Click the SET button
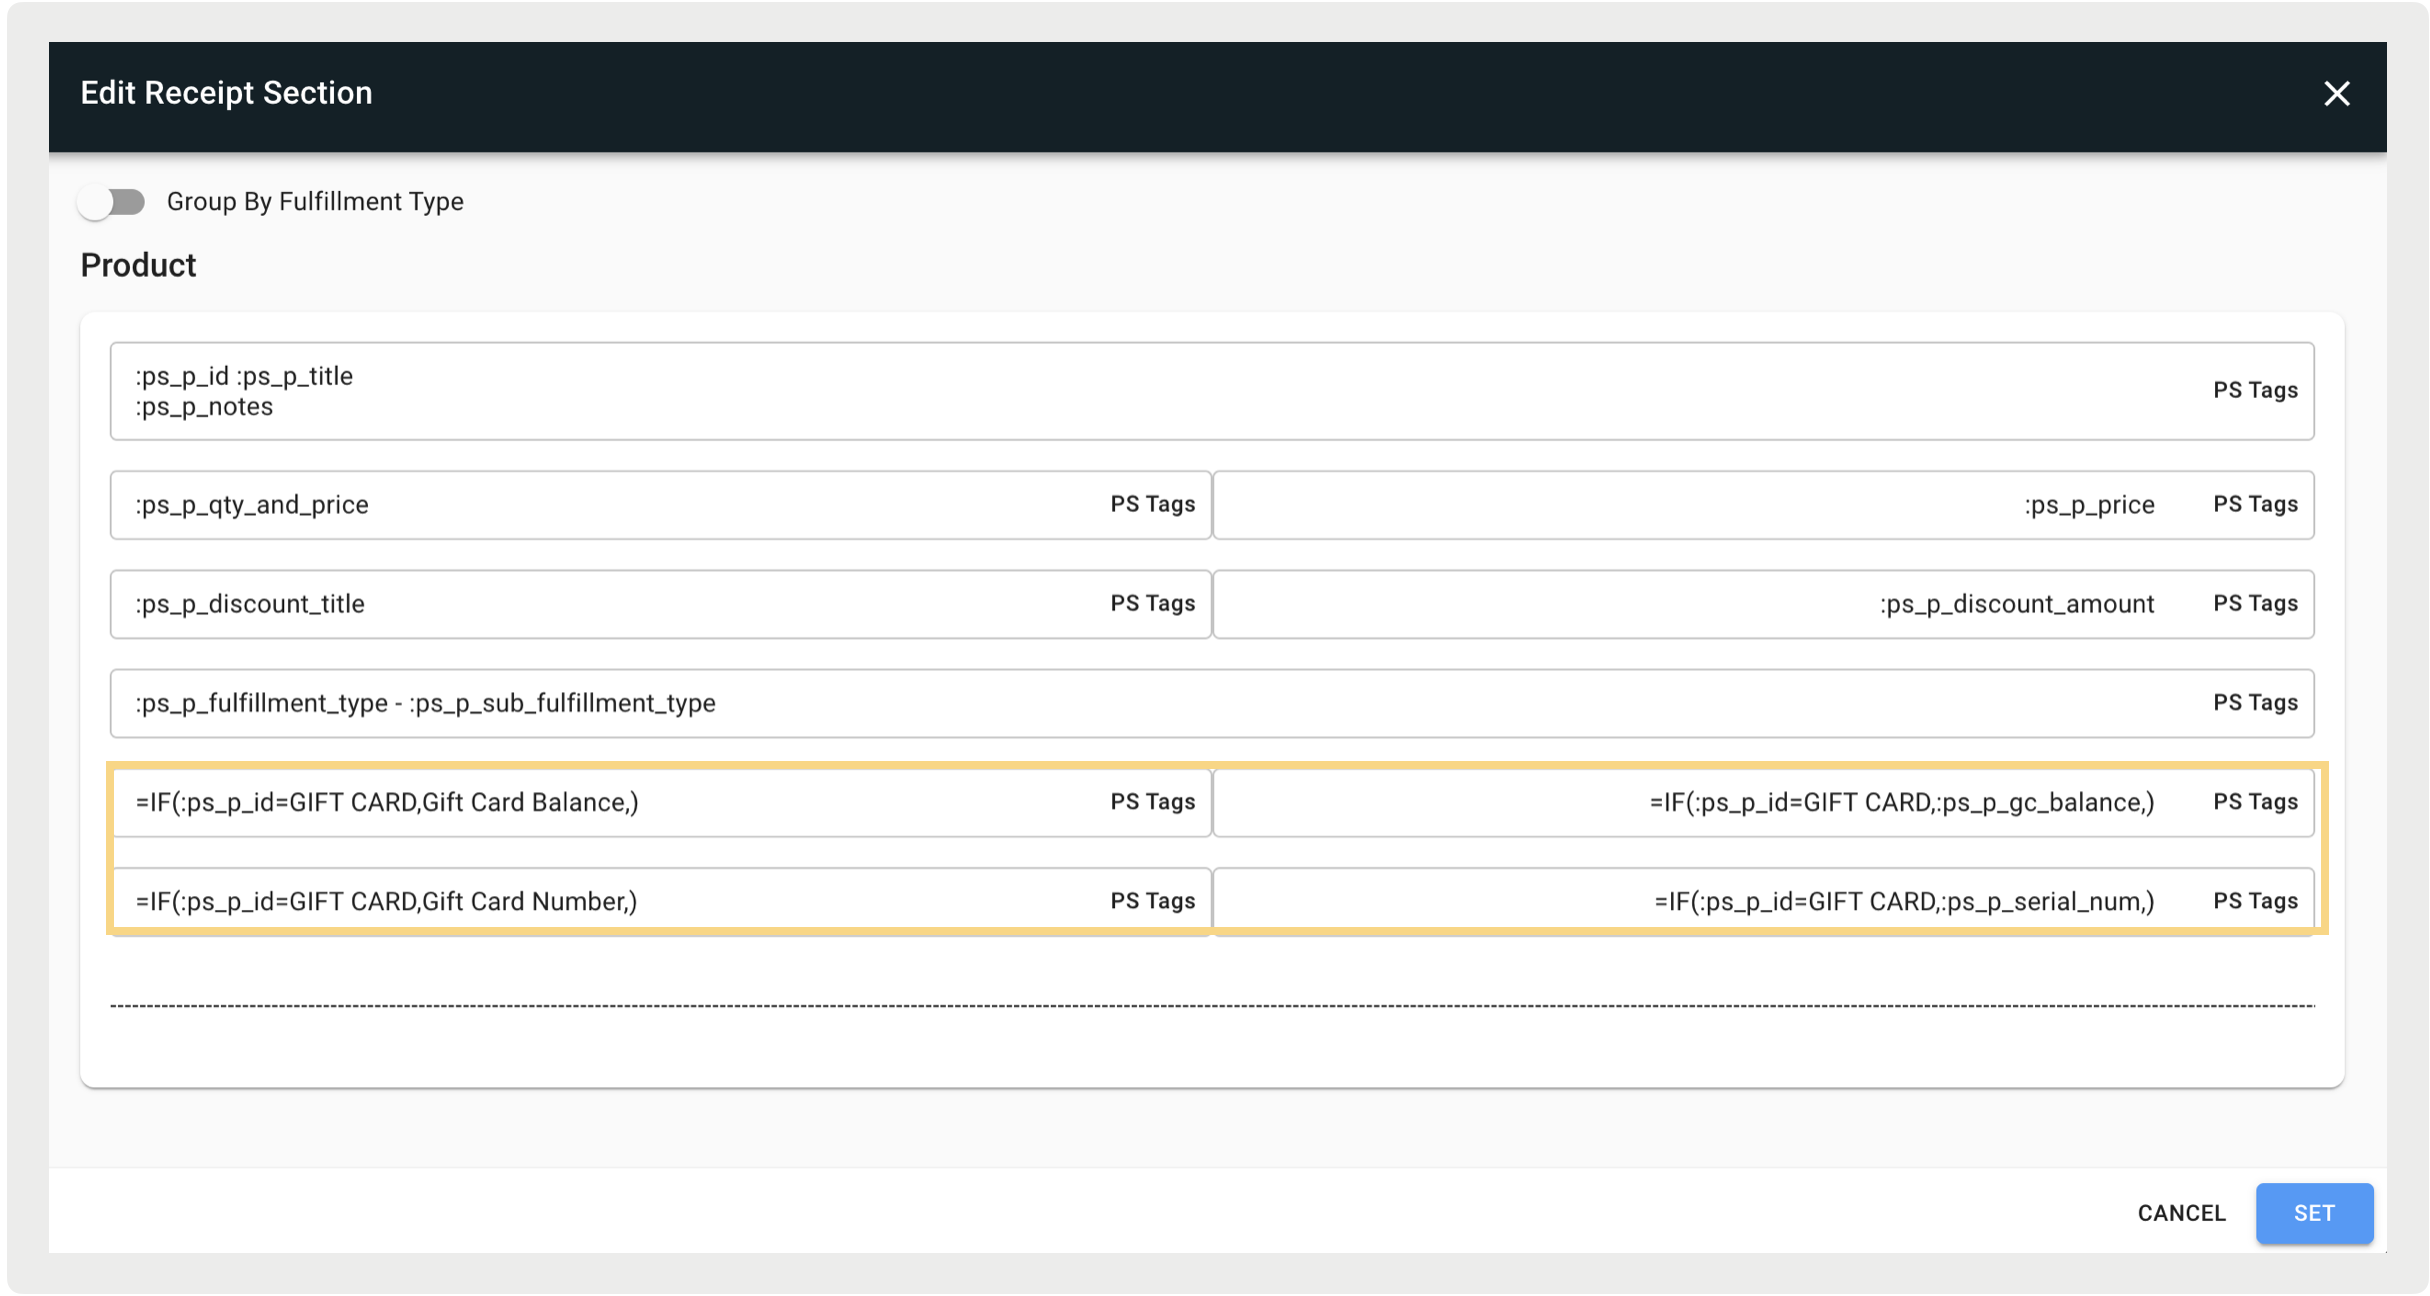This screenshot has width=2430, height=1296. tap(2314, 1212)
